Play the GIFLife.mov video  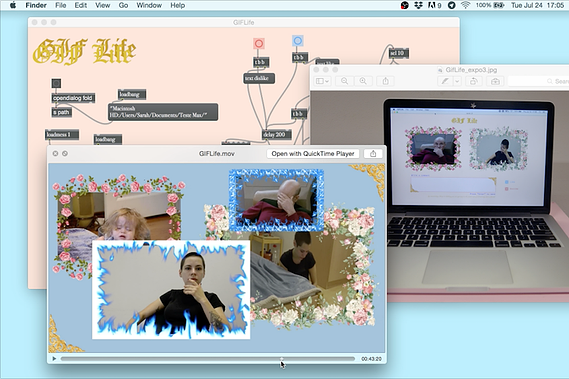pos(54,359)
